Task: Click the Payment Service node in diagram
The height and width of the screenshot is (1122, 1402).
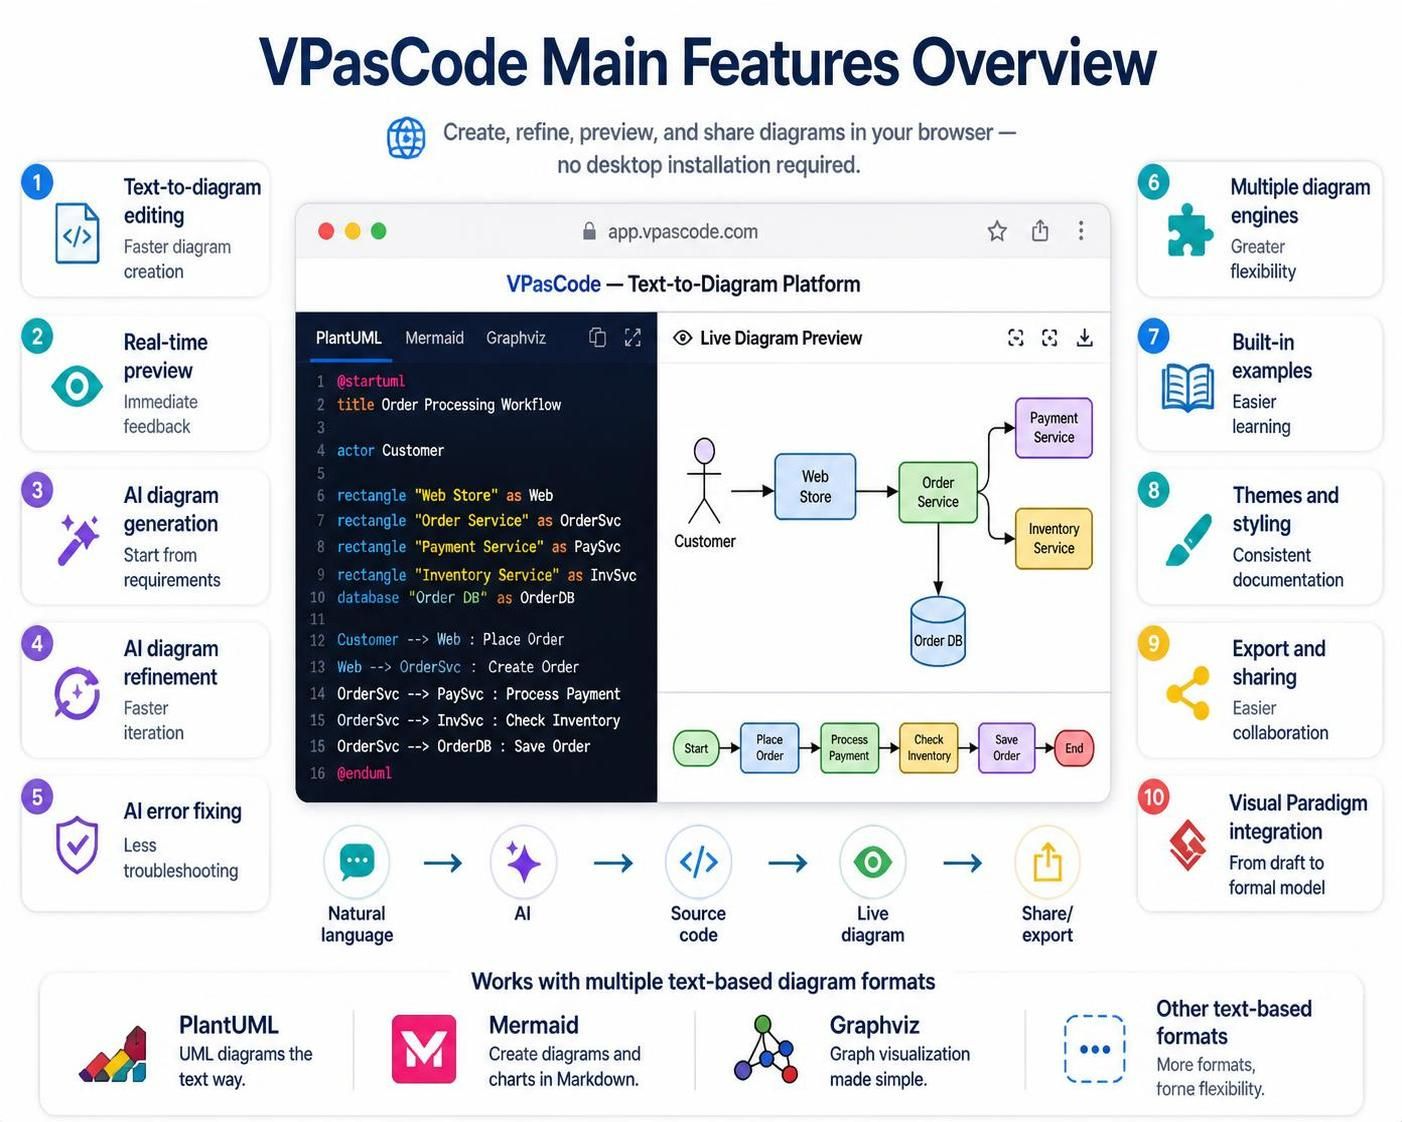Action: (1054, 428)
